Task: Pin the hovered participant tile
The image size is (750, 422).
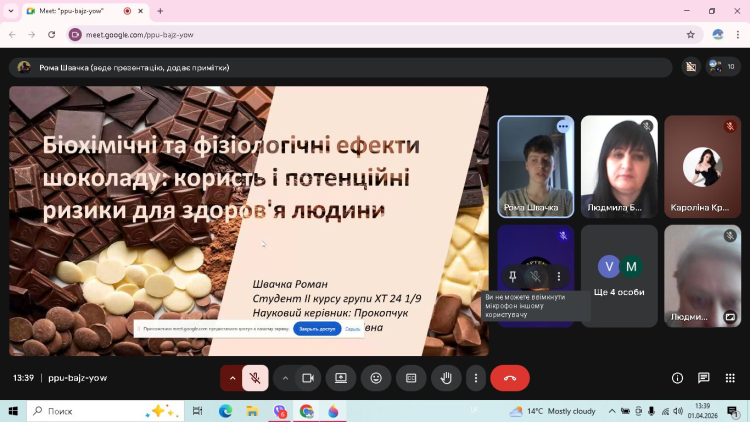Action: [512, 276]
